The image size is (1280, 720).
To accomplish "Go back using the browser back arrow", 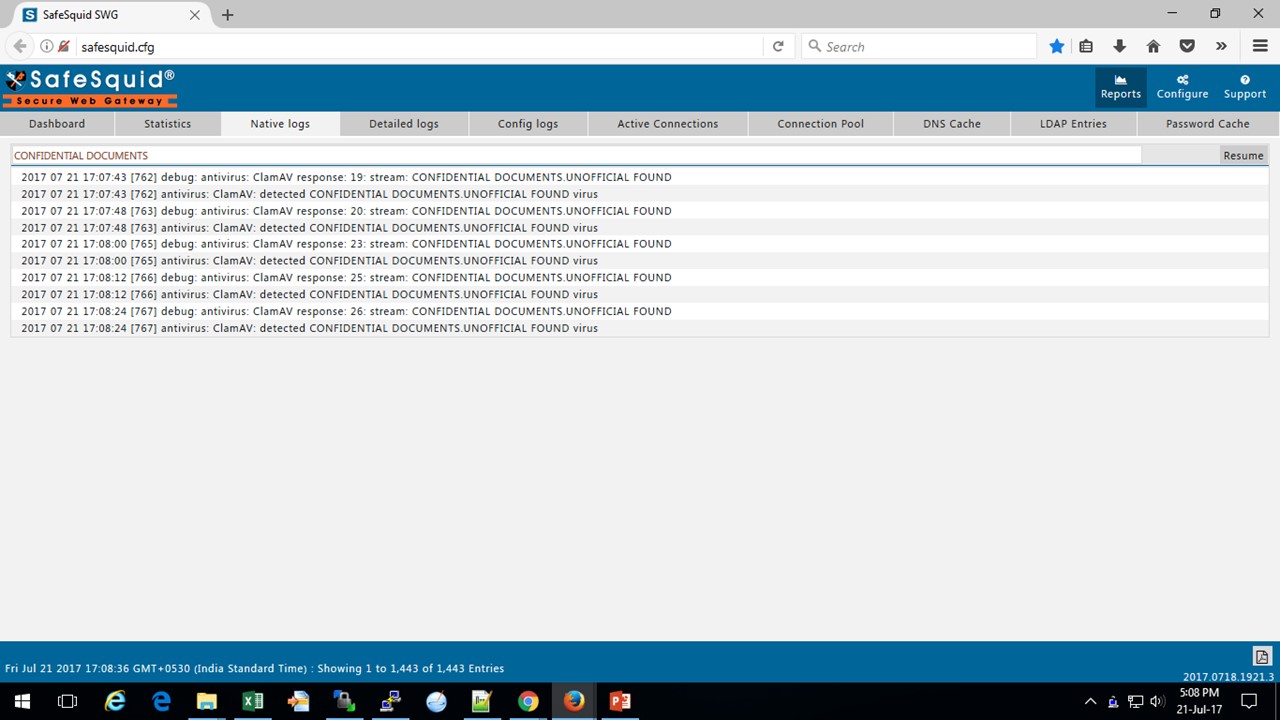I will point(20,46).
